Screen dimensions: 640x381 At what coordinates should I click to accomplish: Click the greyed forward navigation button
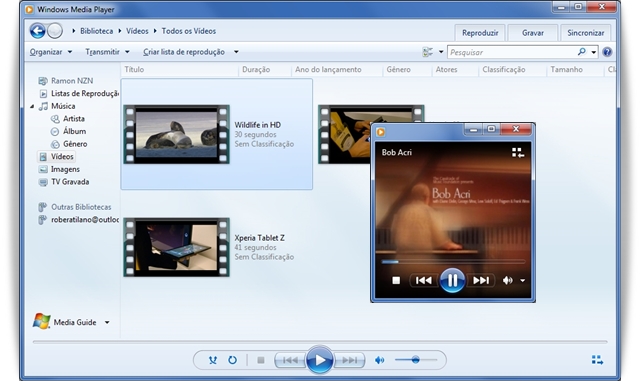(x=55, y=31)
